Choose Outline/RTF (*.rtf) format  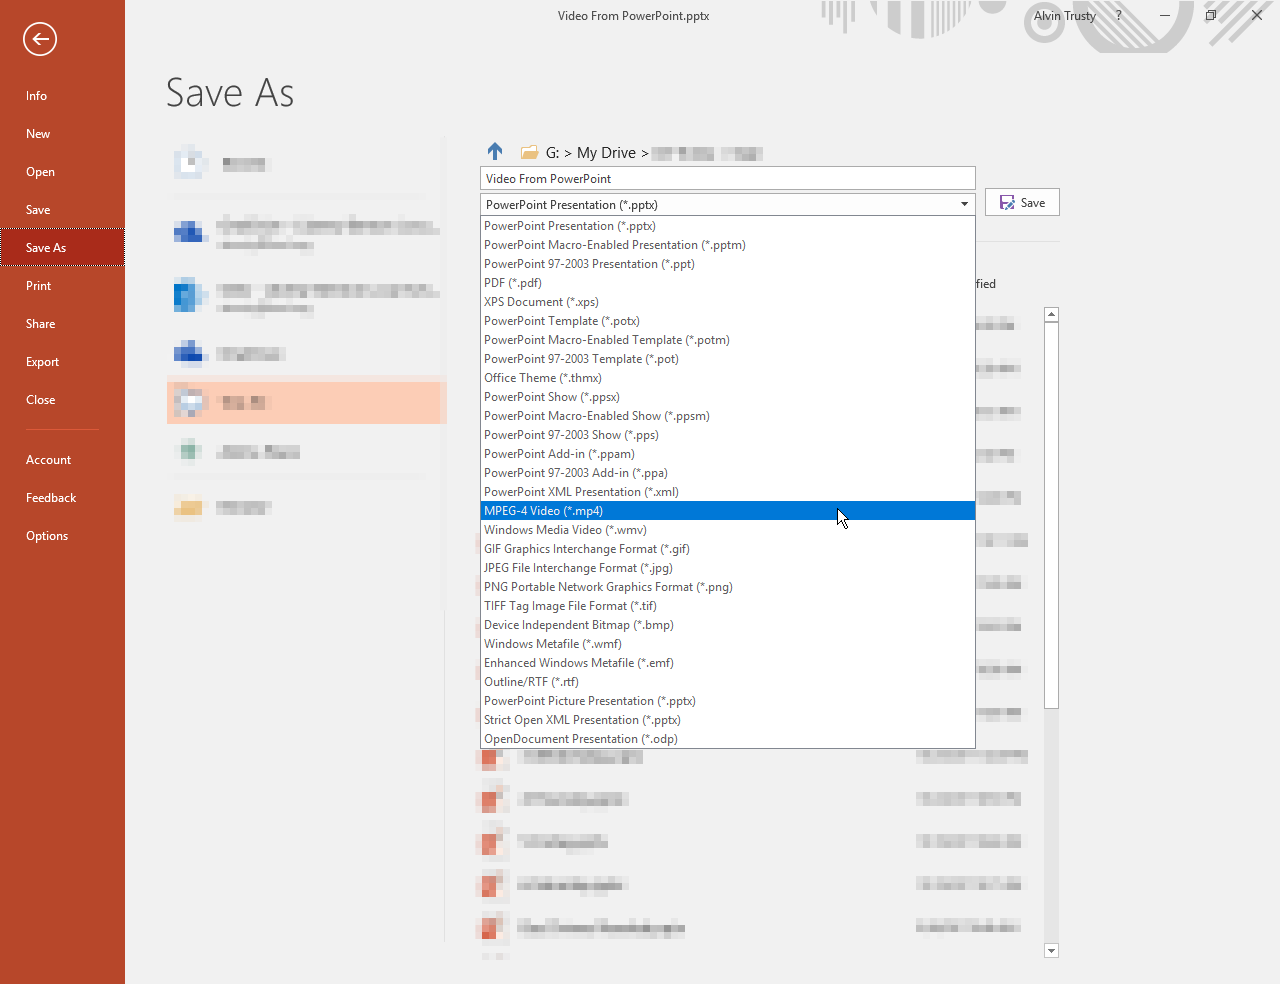coord(727,682)
